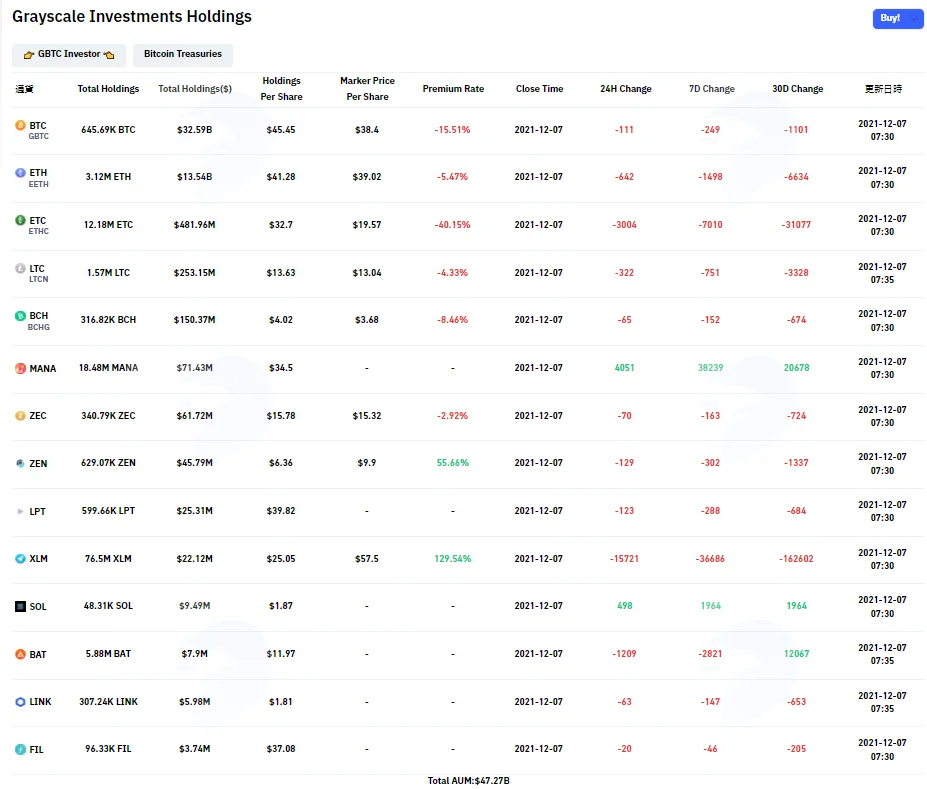Open the GBTC Investor tab
The height and width of the screenshot is (789, 927).
pyautogui.click(x=69, y=54)
